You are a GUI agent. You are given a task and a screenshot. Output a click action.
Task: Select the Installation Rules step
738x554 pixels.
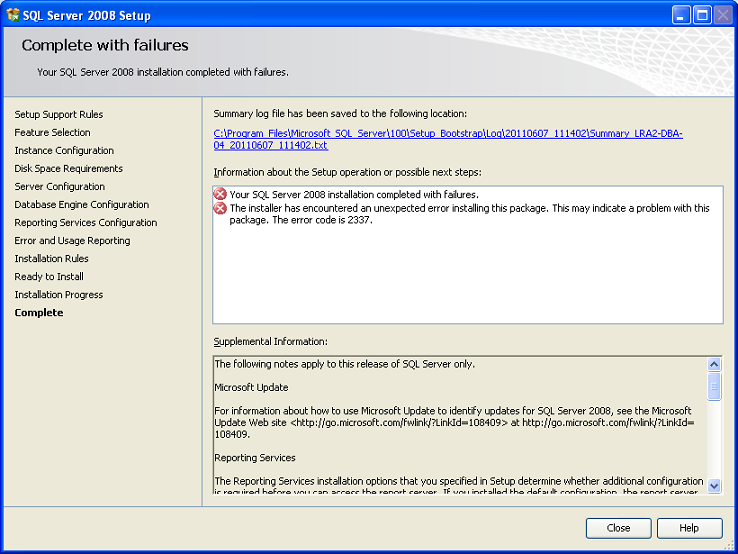point(51,258)
